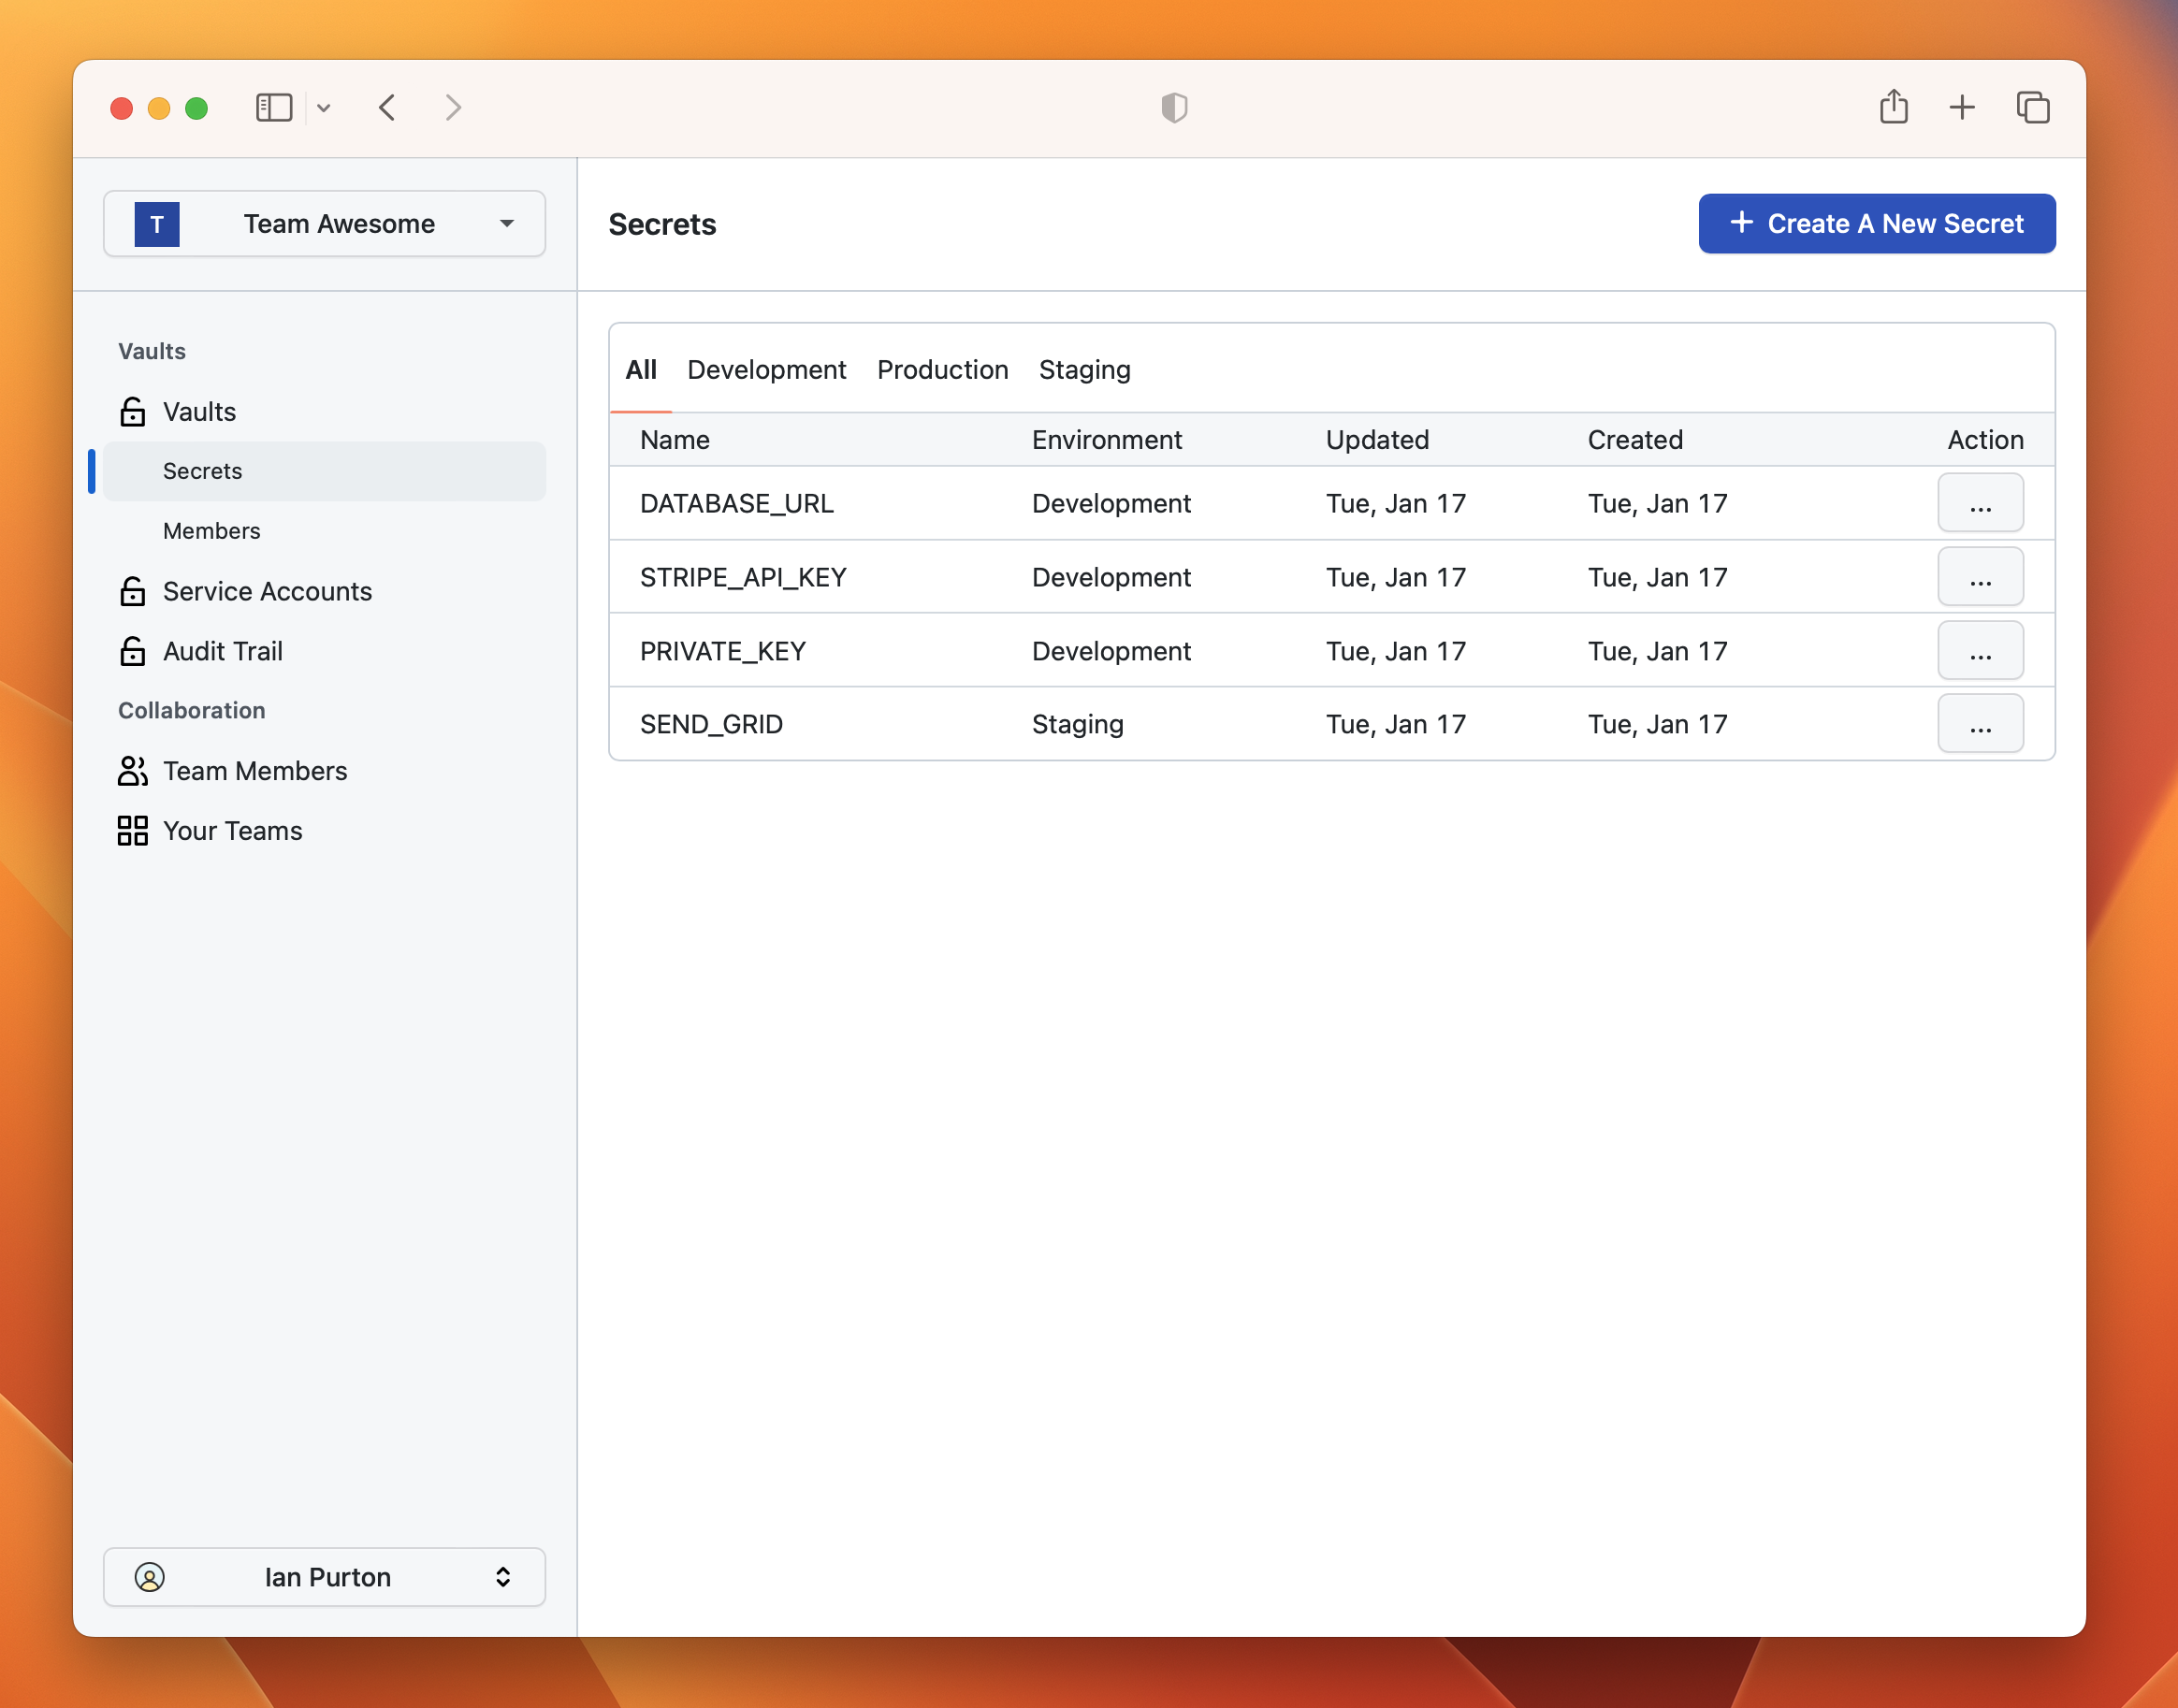This screenshot has height=1708, width=2178.
Task: Click the Members item under Vaults
Action: [x=211, y=530]
